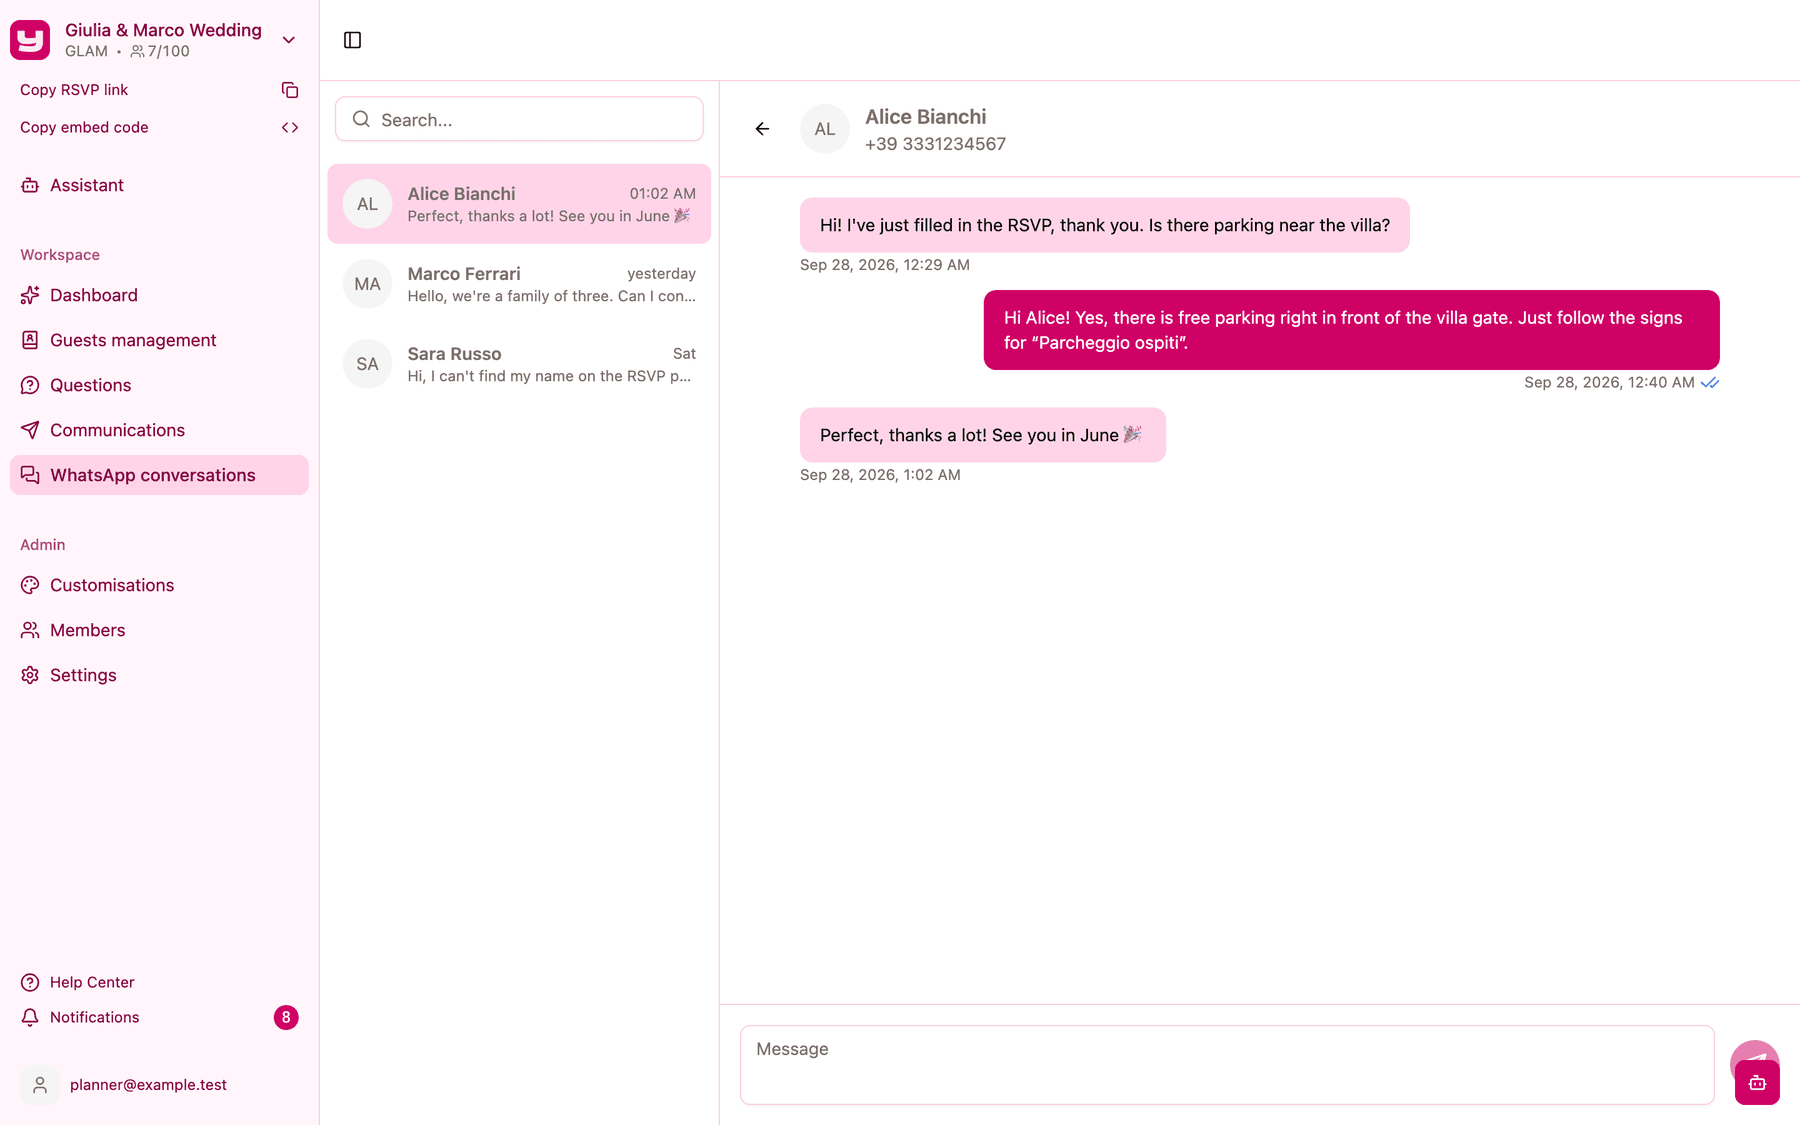Open Communications section
The width and height of the screenshot is (1800, 1125).
click(x=160, y=430)
